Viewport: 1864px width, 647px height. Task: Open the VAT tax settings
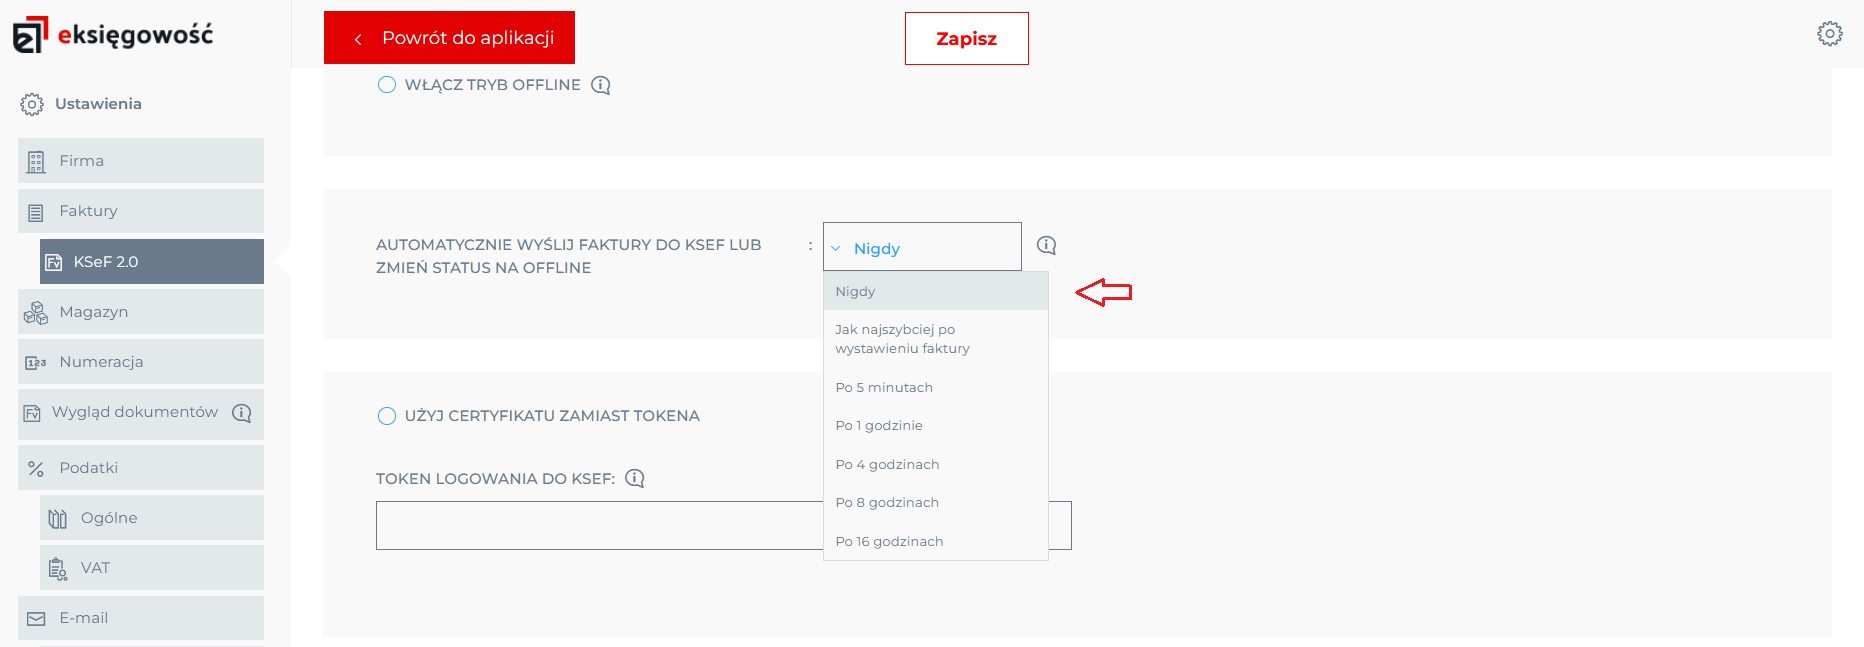pos(152,568)
